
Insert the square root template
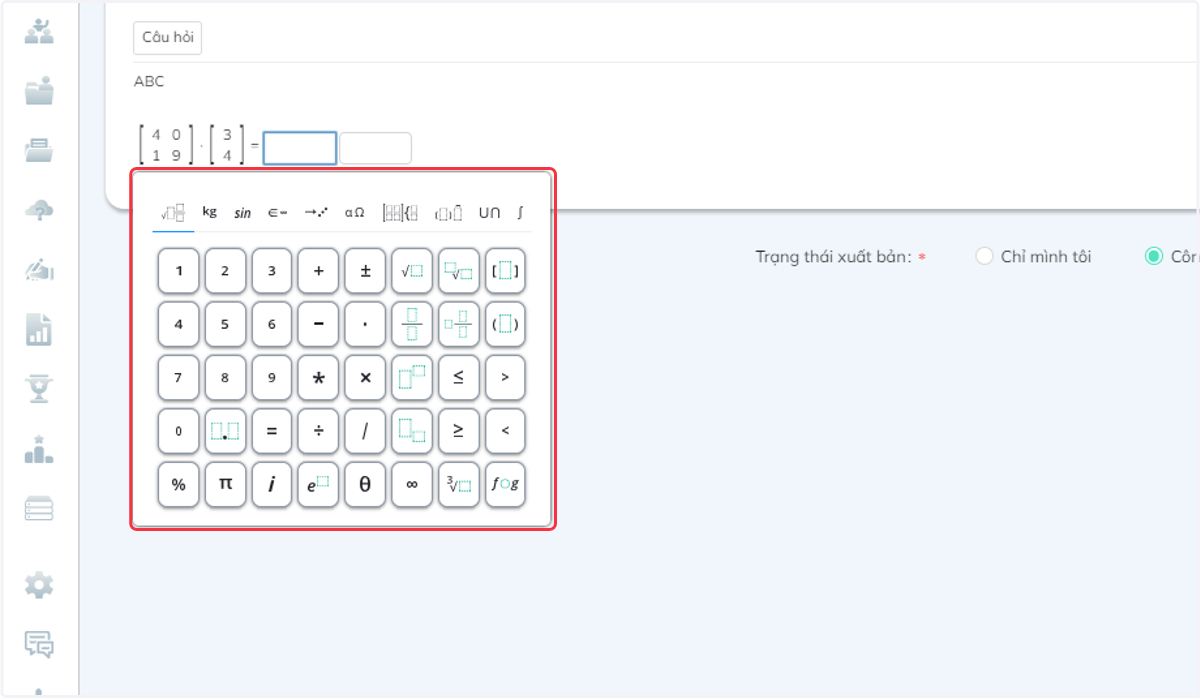412,270
